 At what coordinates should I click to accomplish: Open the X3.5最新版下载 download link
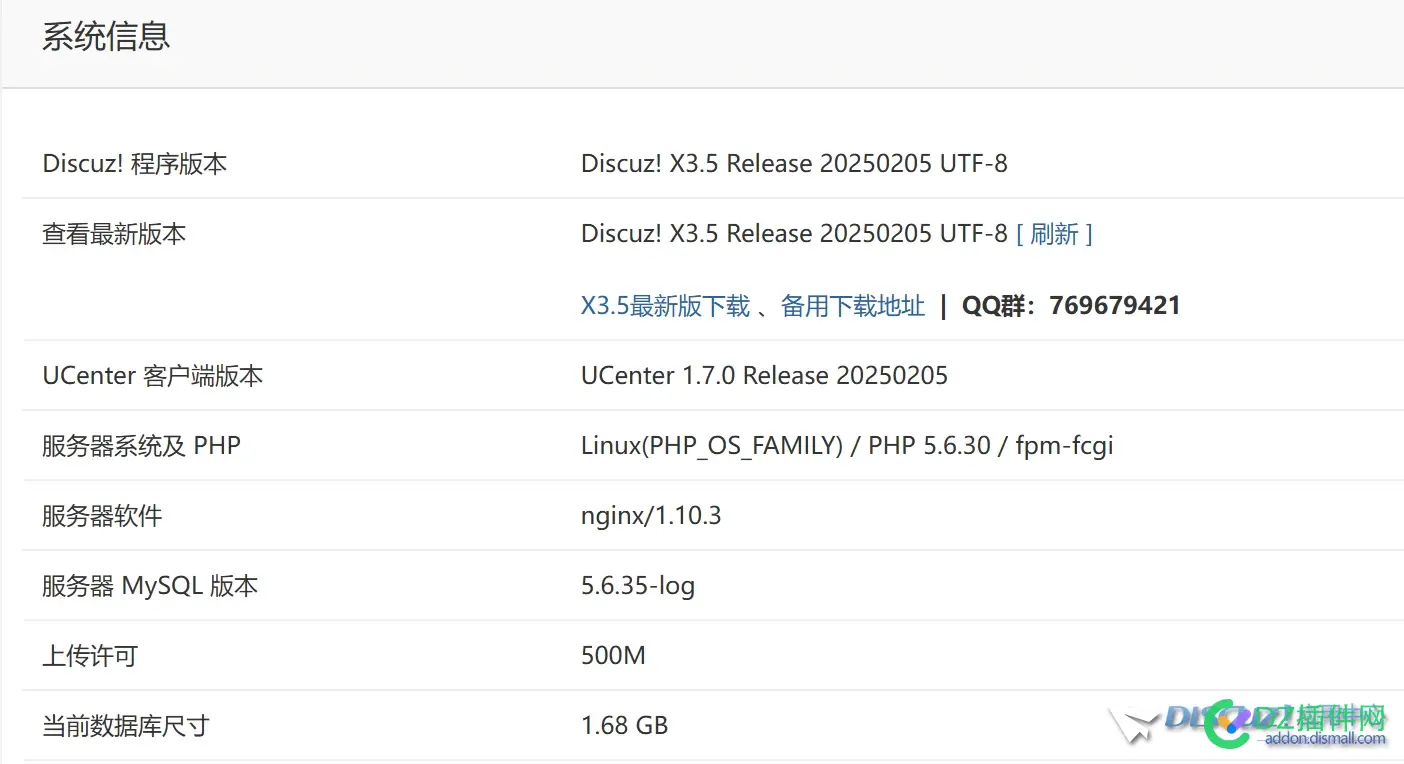coord(665,306)
